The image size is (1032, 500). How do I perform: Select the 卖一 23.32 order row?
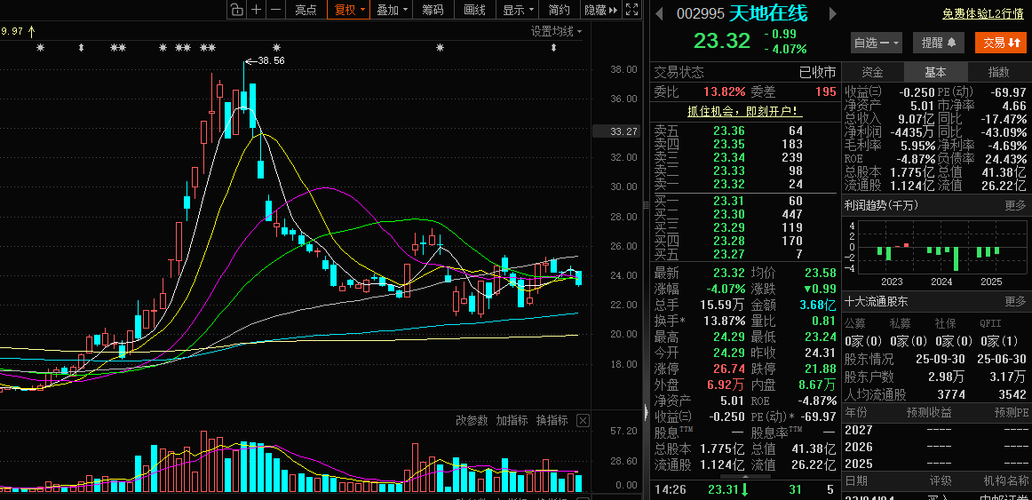pos(744,184)
